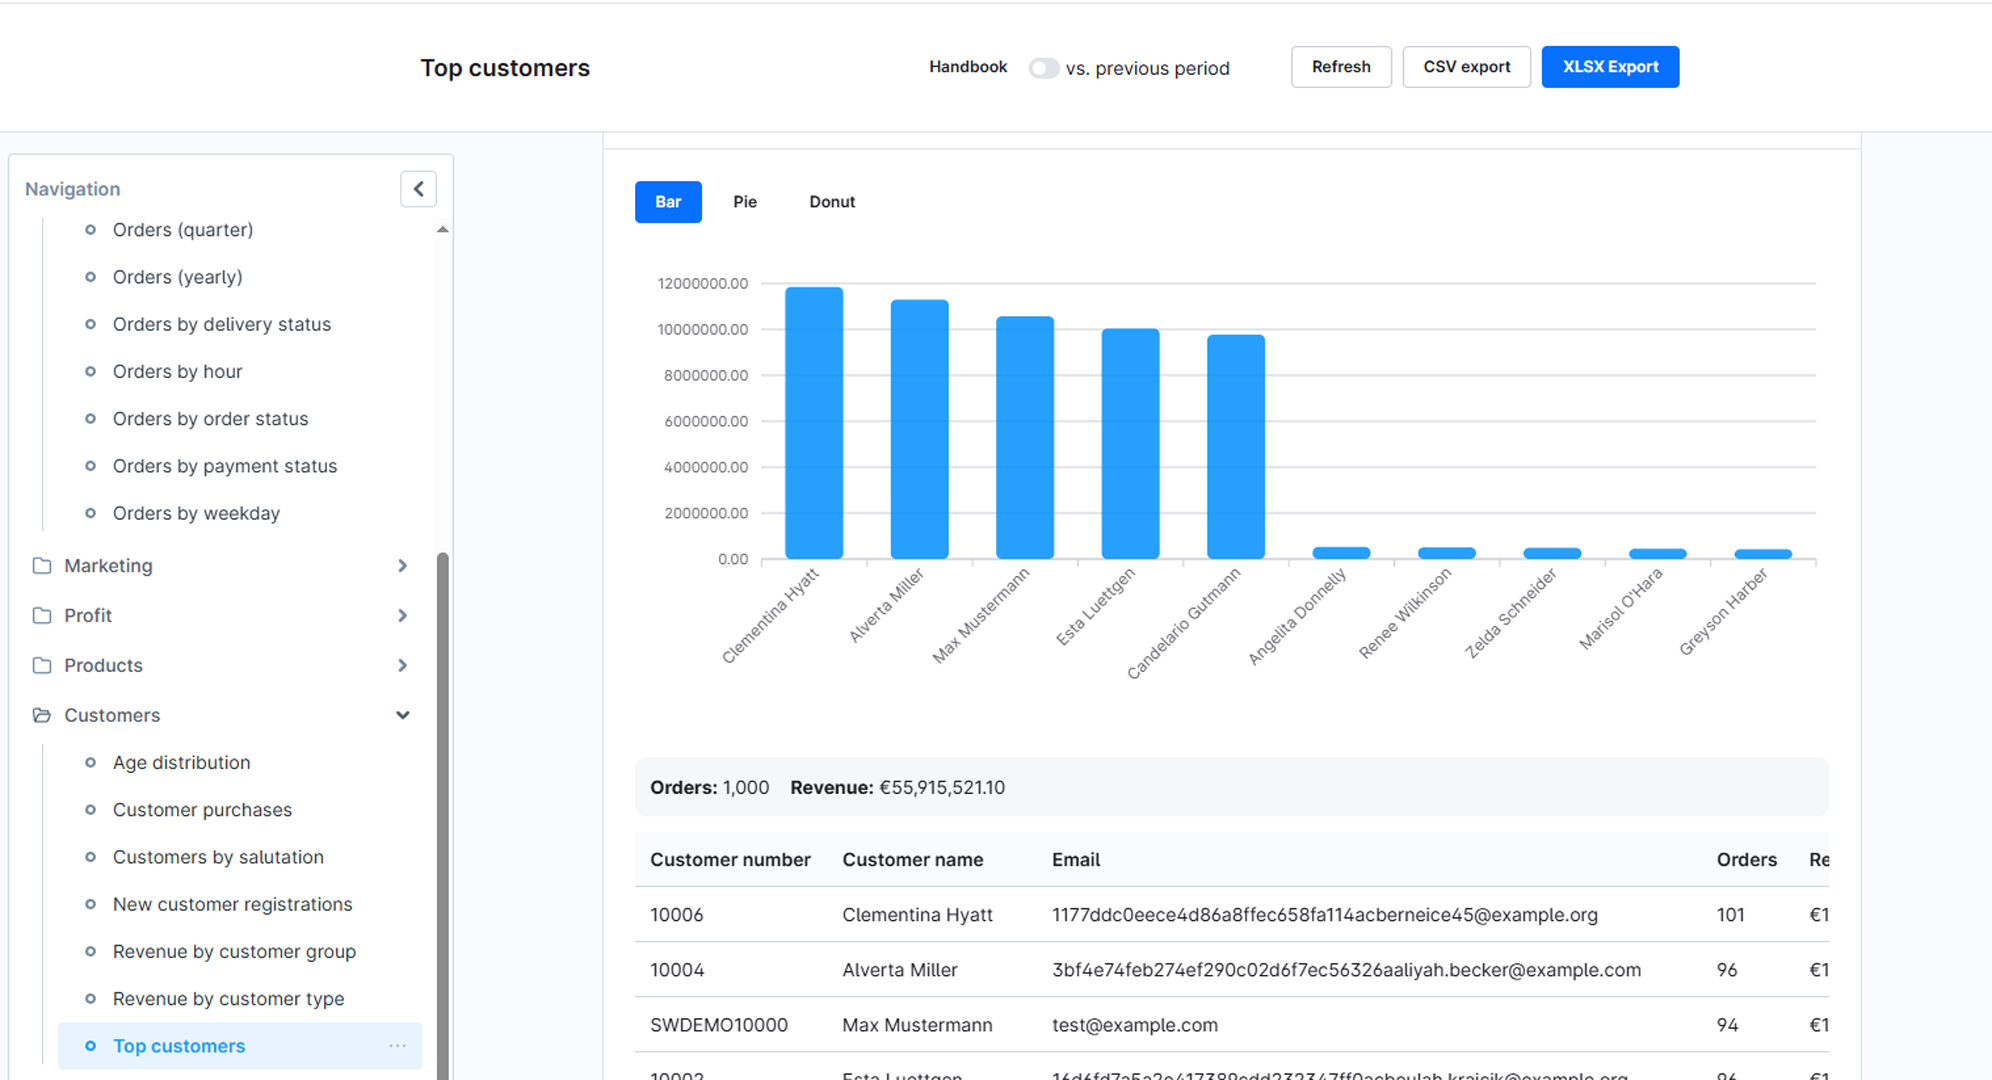This screenshot has height=1080, width=1992.
Task: Open Orders by hour report
Action: (x=177, y=372)
